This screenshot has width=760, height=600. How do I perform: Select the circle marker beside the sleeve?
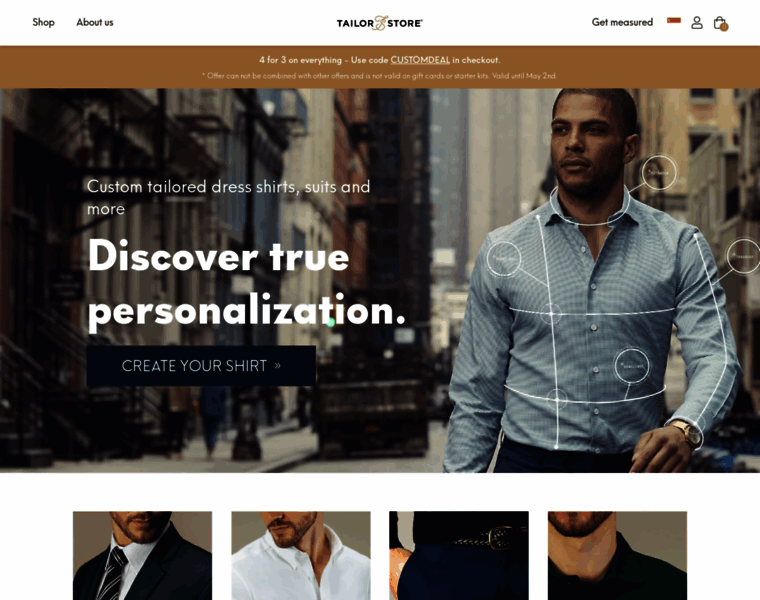click(744, 256)
